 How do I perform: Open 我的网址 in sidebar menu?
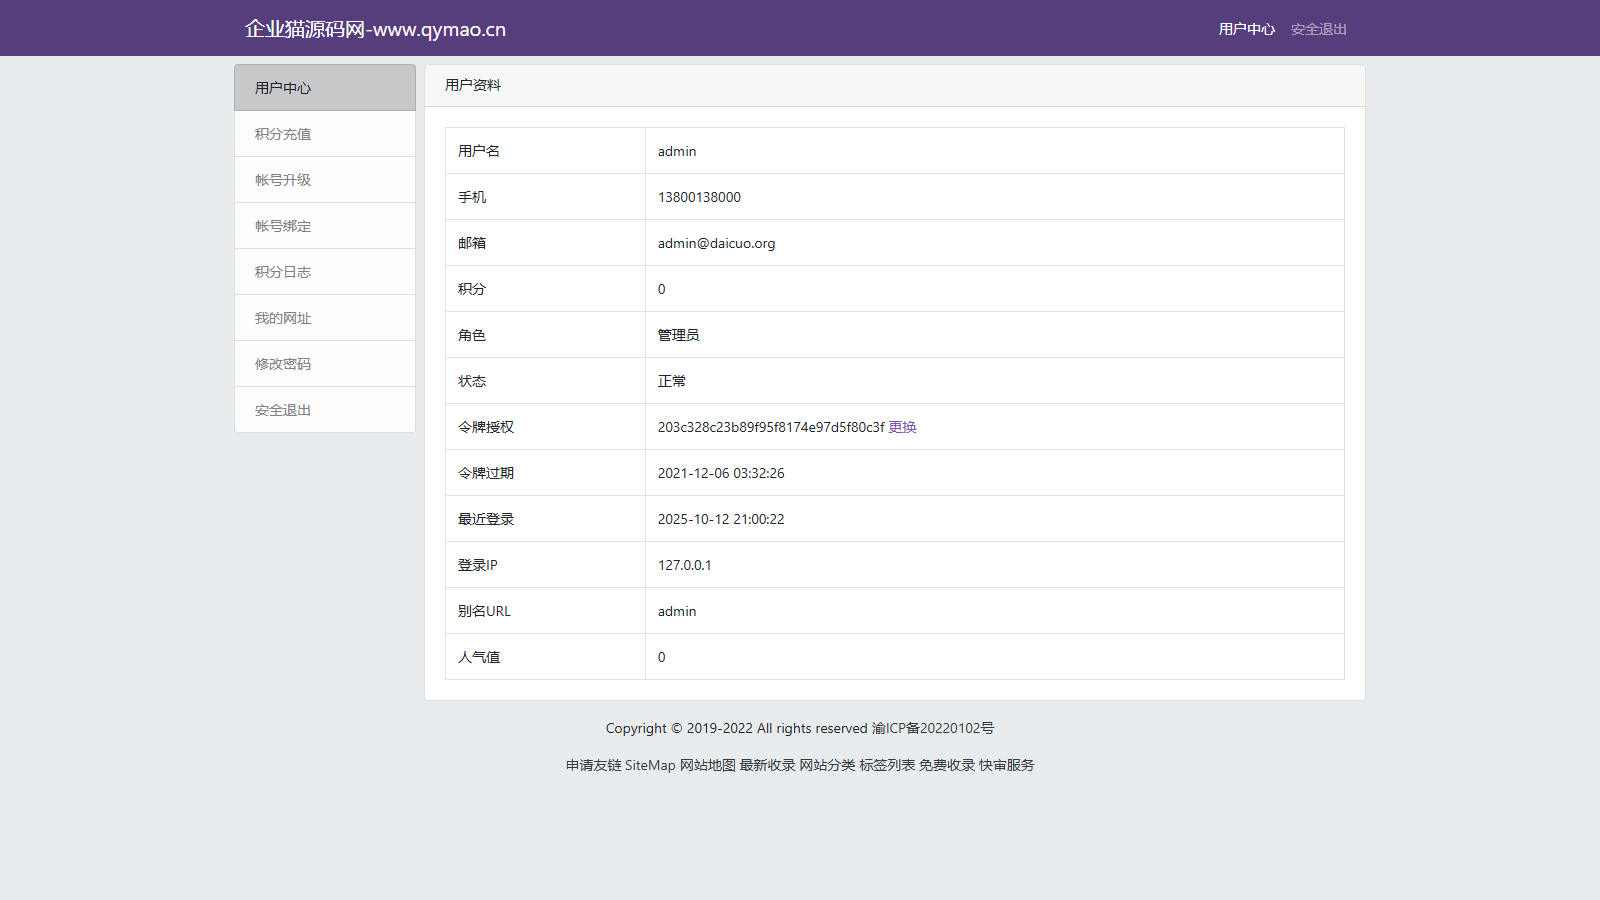click(x=283, y=318)
